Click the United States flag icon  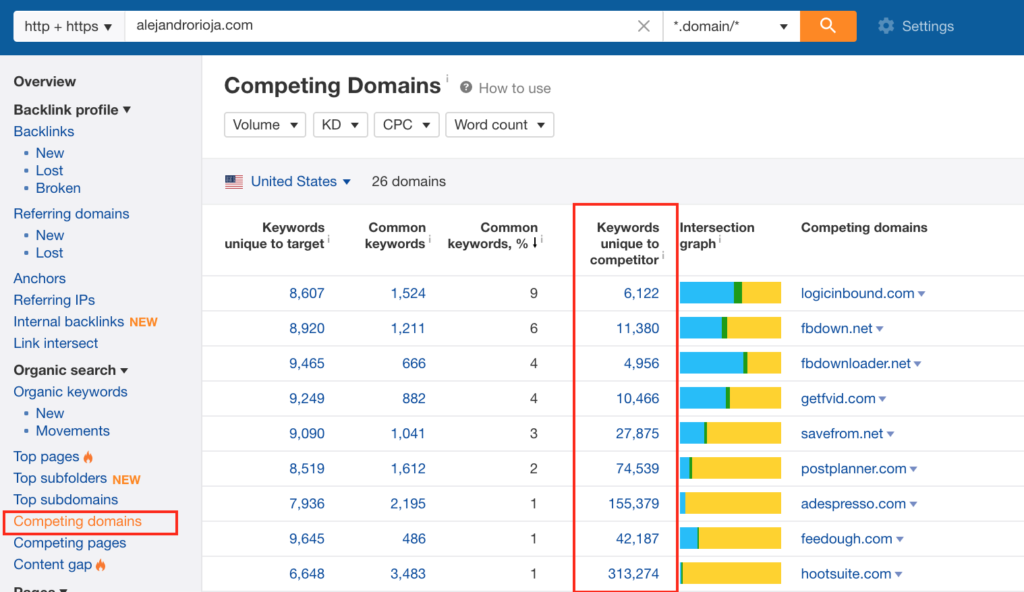pos(234,182)
